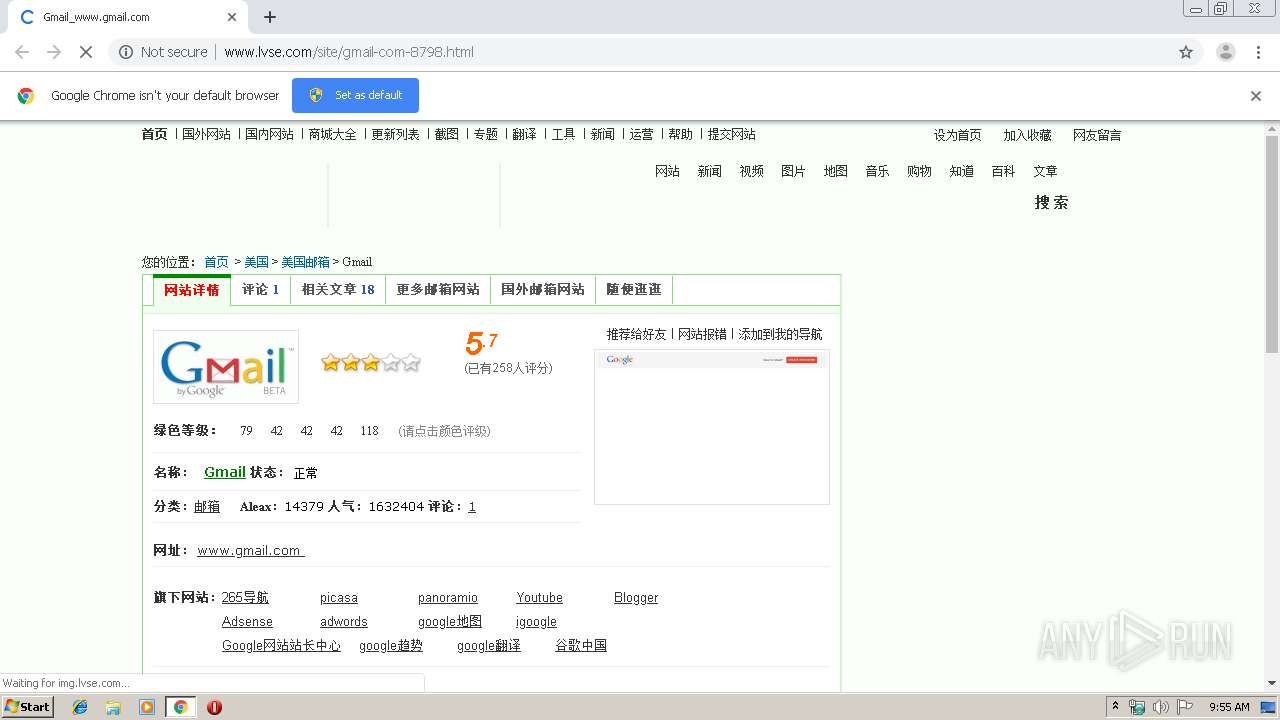Click 添加到我的导航 link
Screen dimensions: 1280x720
[x=780, y=334]
